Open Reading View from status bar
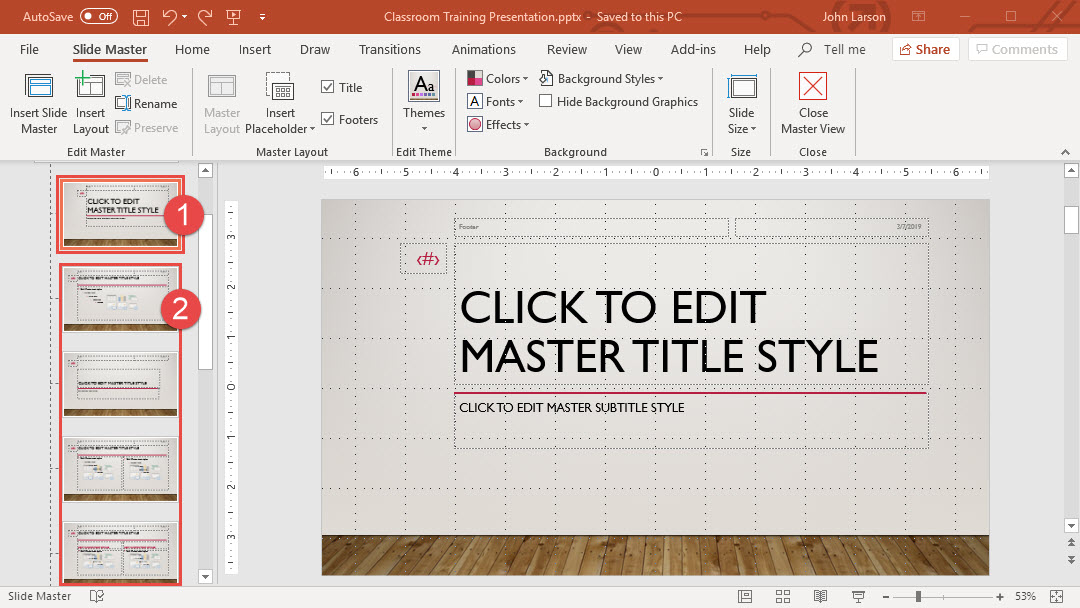The height and width of the screenshot is (608, 1080). pyautogui.click(x=820, y=596)
